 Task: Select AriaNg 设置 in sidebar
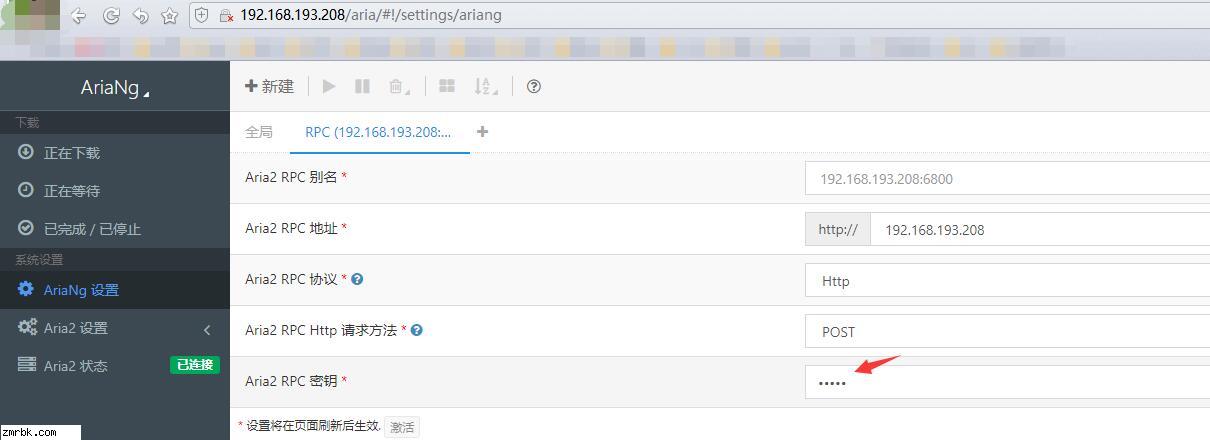115,290
